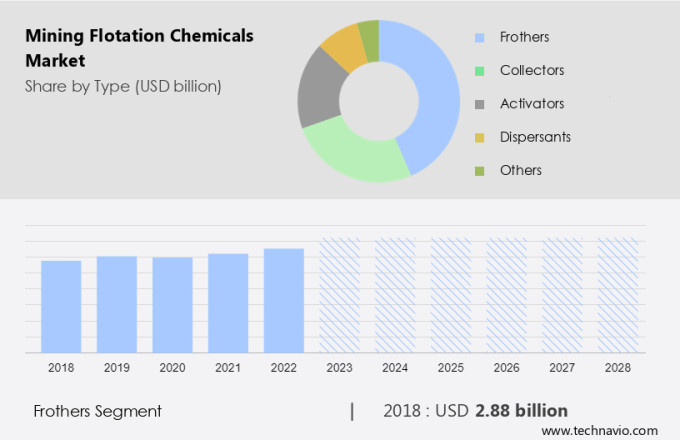Click the blue Frothers legend swatch

479,38
